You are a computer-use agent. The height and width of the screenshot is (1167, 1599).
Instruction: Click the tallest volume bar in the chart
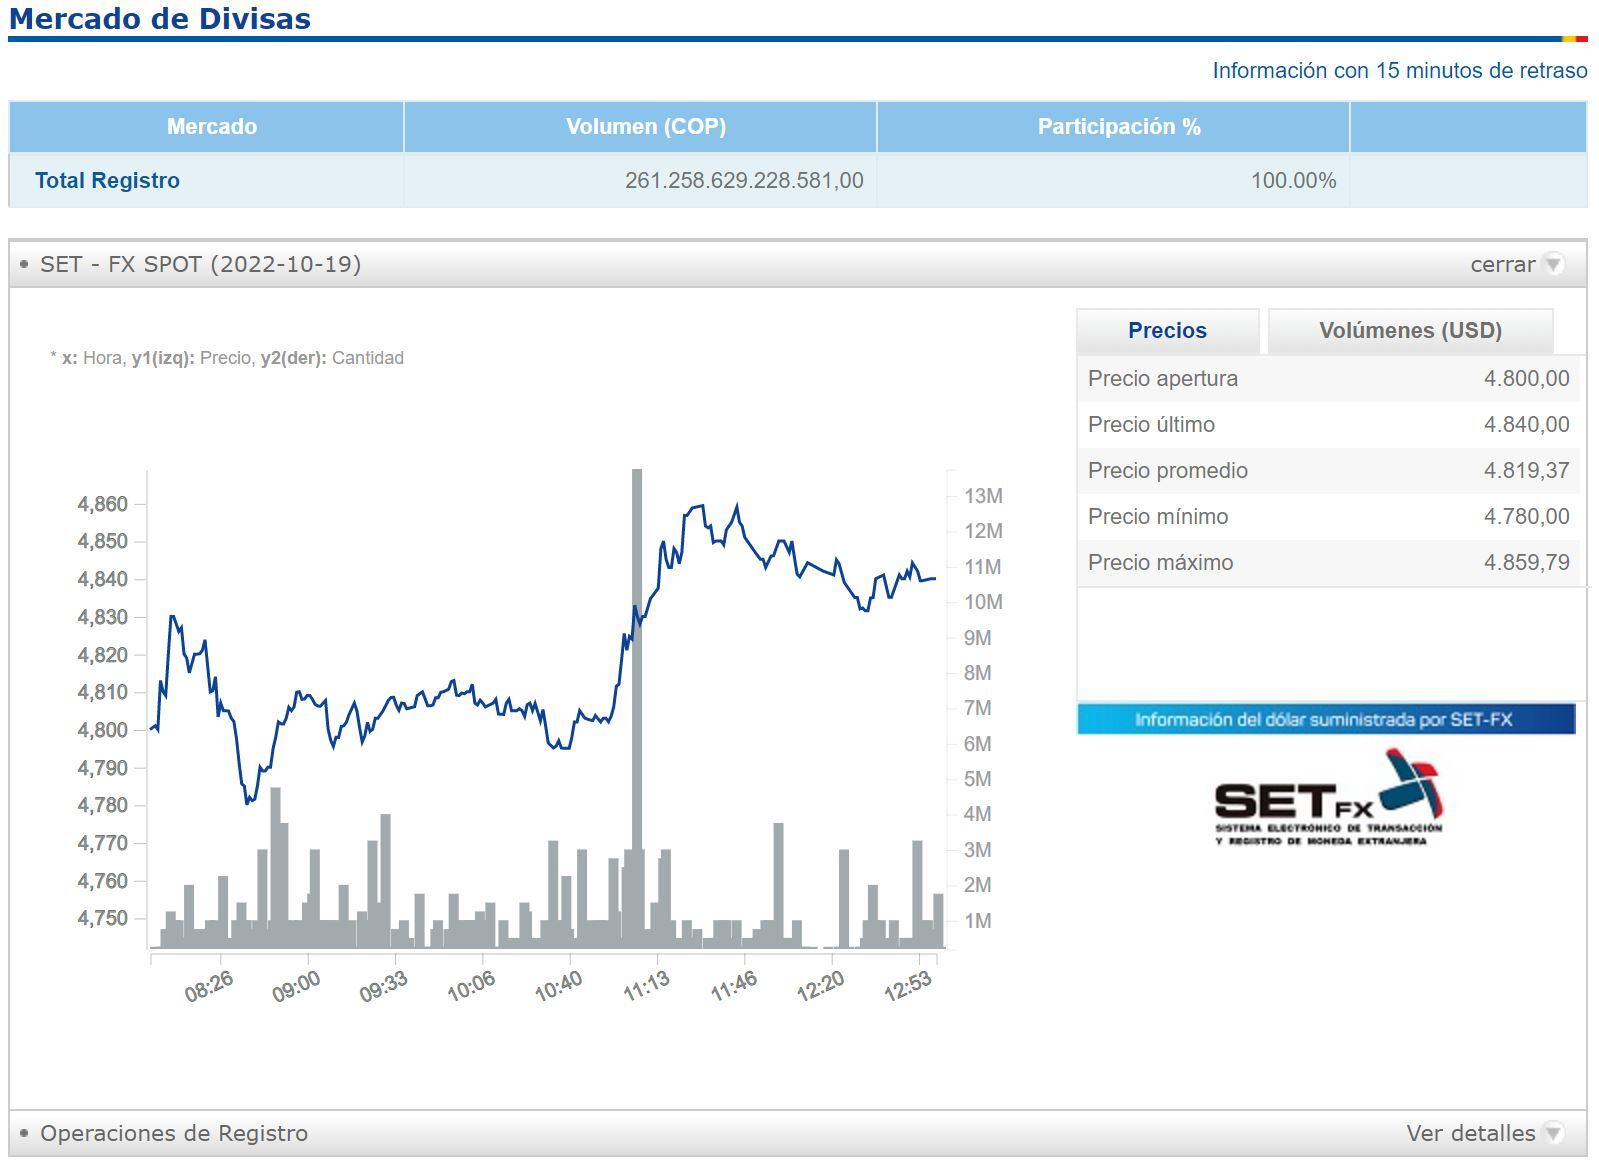pyautogui.click(x=637, y=700)
